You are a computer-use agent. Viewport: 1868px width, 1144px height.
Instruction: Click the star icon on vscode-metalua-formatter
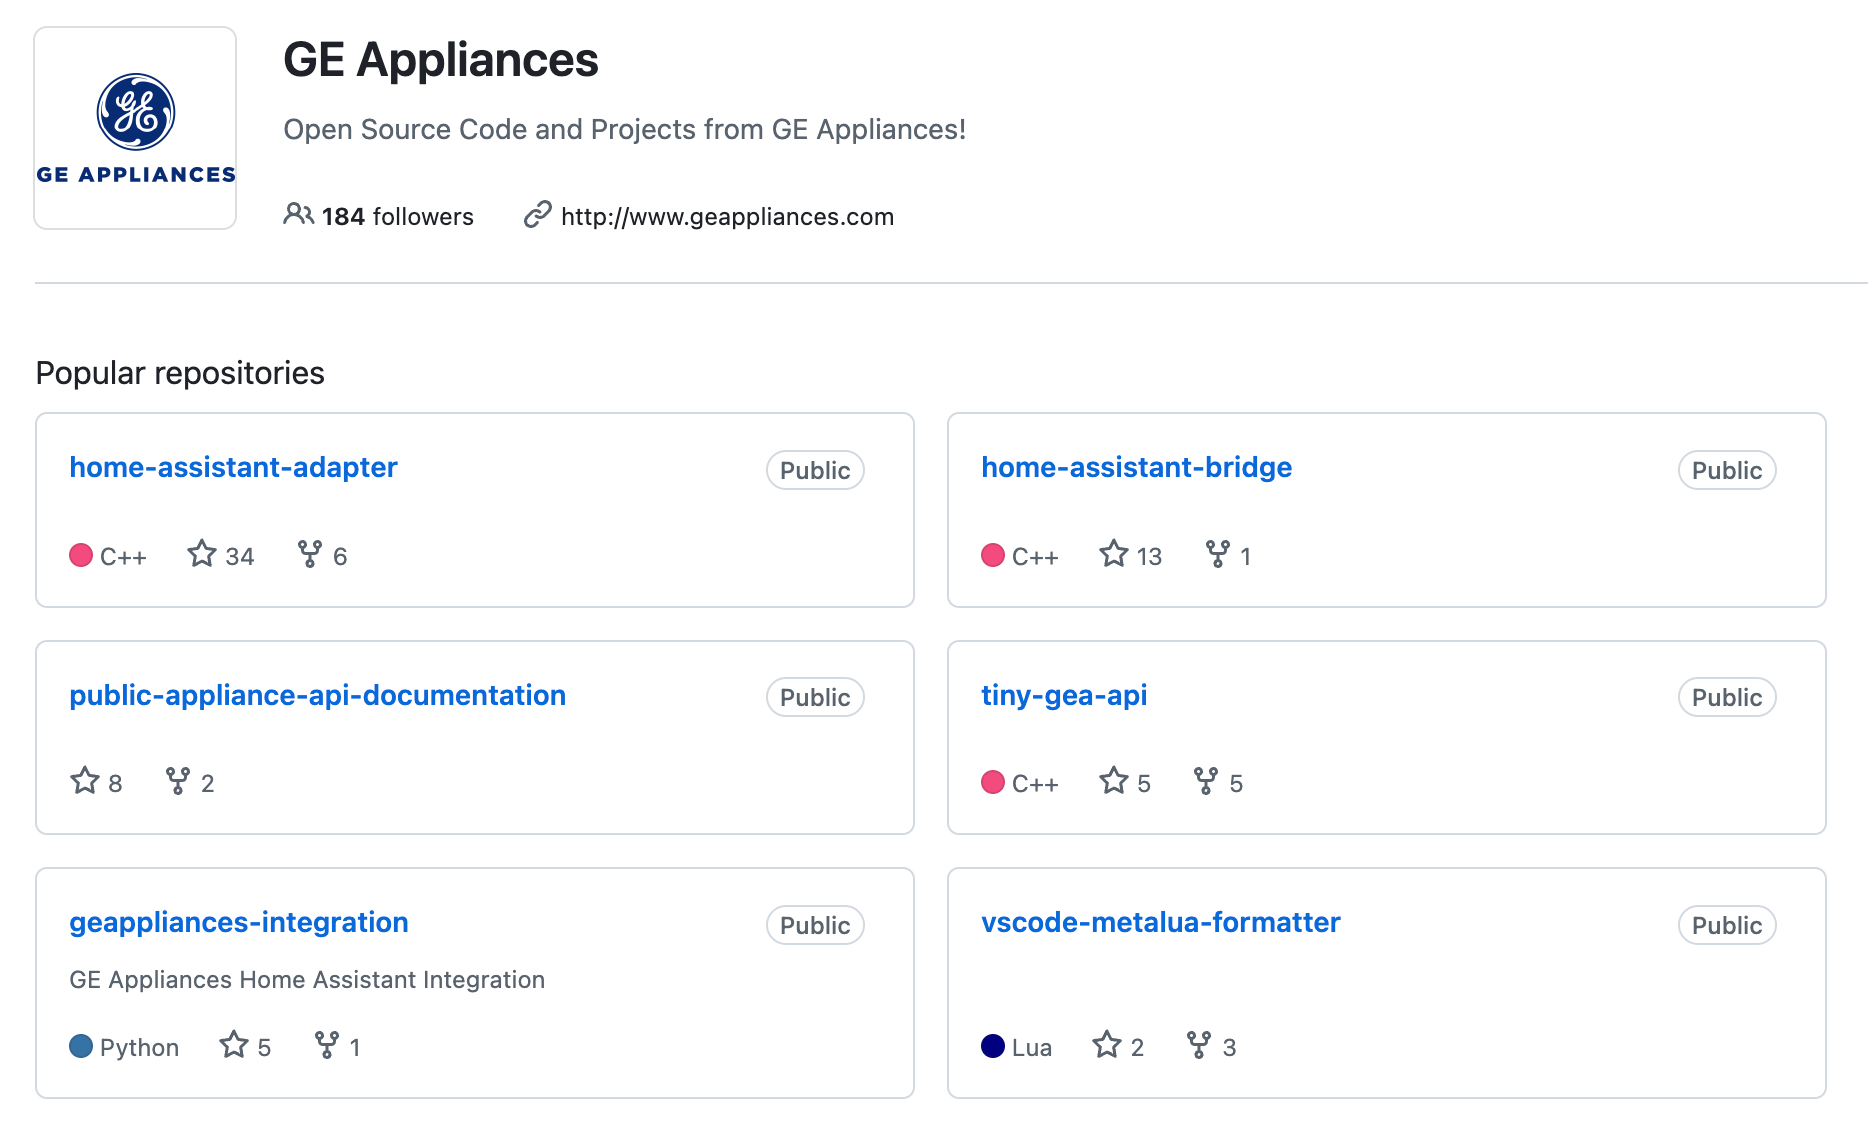tap(1107, 1045)
